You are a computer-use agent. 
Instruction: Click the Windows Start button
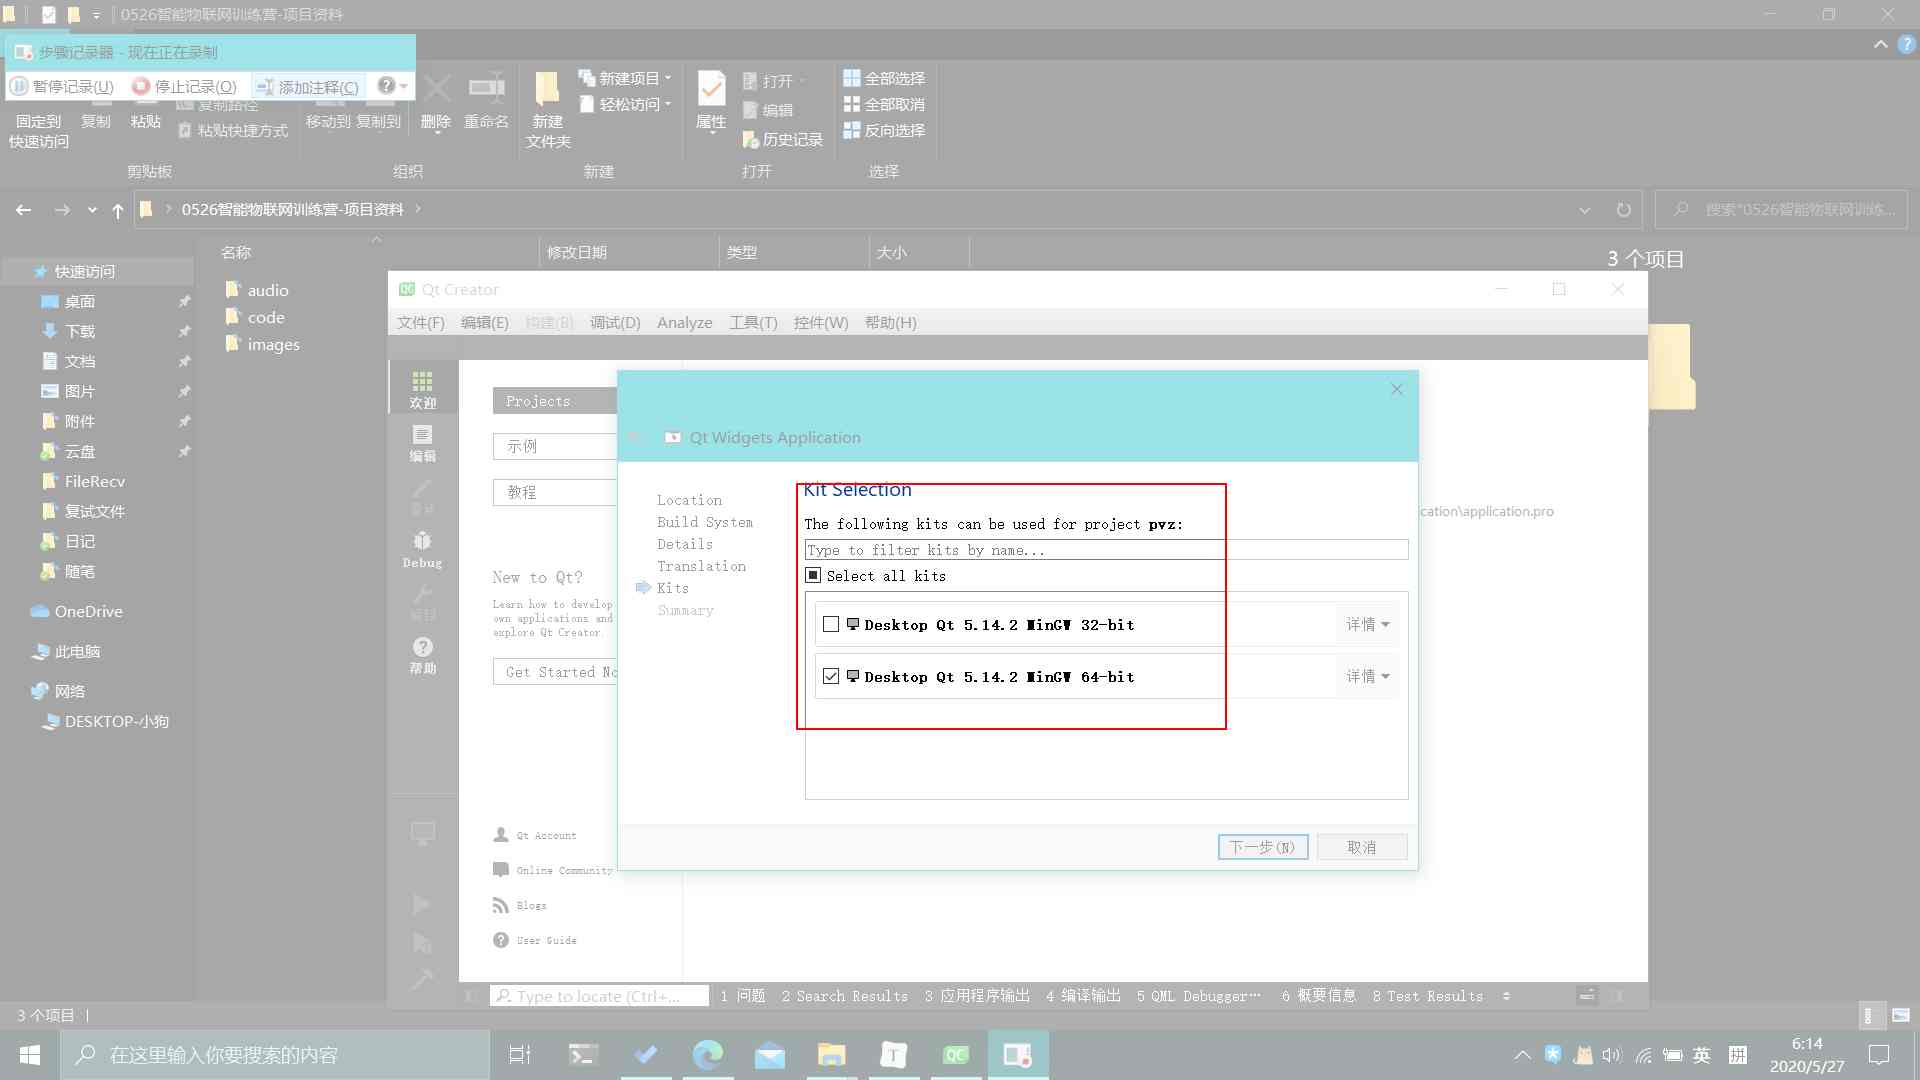pos(30,1055)
